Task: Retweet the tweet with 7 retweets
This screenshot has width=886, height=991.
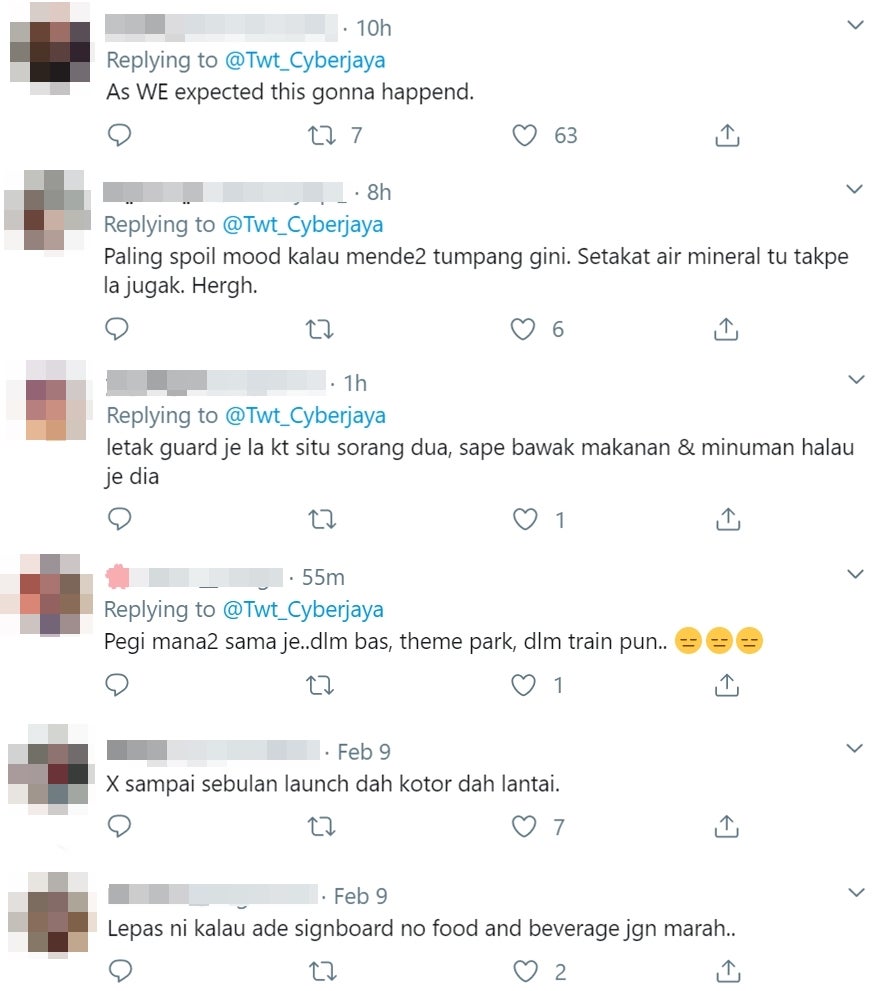Action: click(x=322, y=135)
